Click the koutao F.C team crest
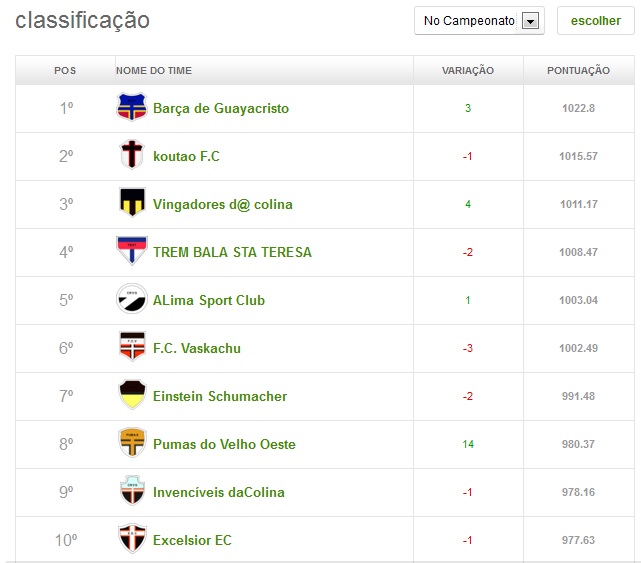This screenshot has width=641, height=563. click(131, 156)
